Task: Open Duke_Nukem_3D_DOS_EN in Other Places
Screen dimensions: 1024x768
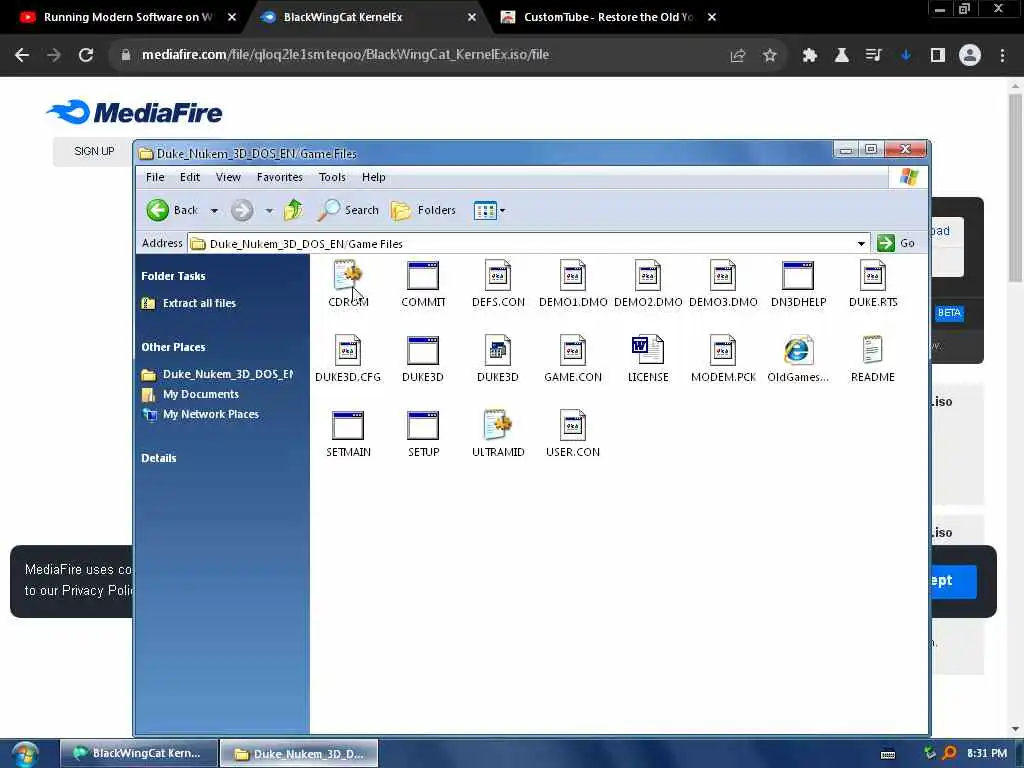Action: coord(217,374)
